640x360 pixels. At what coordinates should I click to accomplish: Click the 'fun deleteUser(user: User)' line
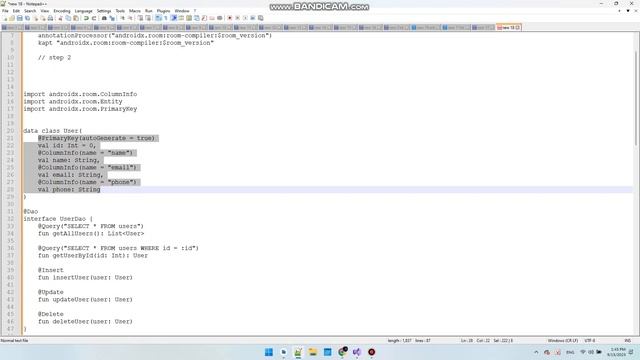coord(85,322)
